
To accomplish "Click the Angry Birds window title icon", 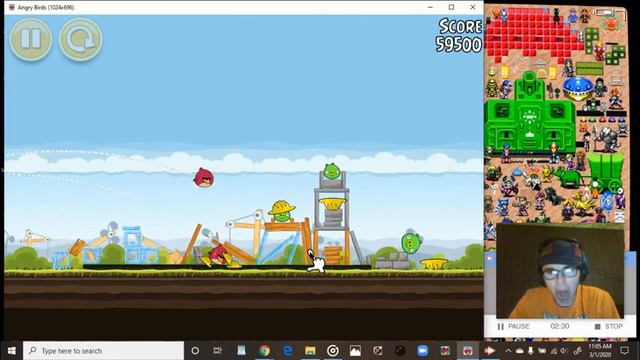I will point(11,7).
